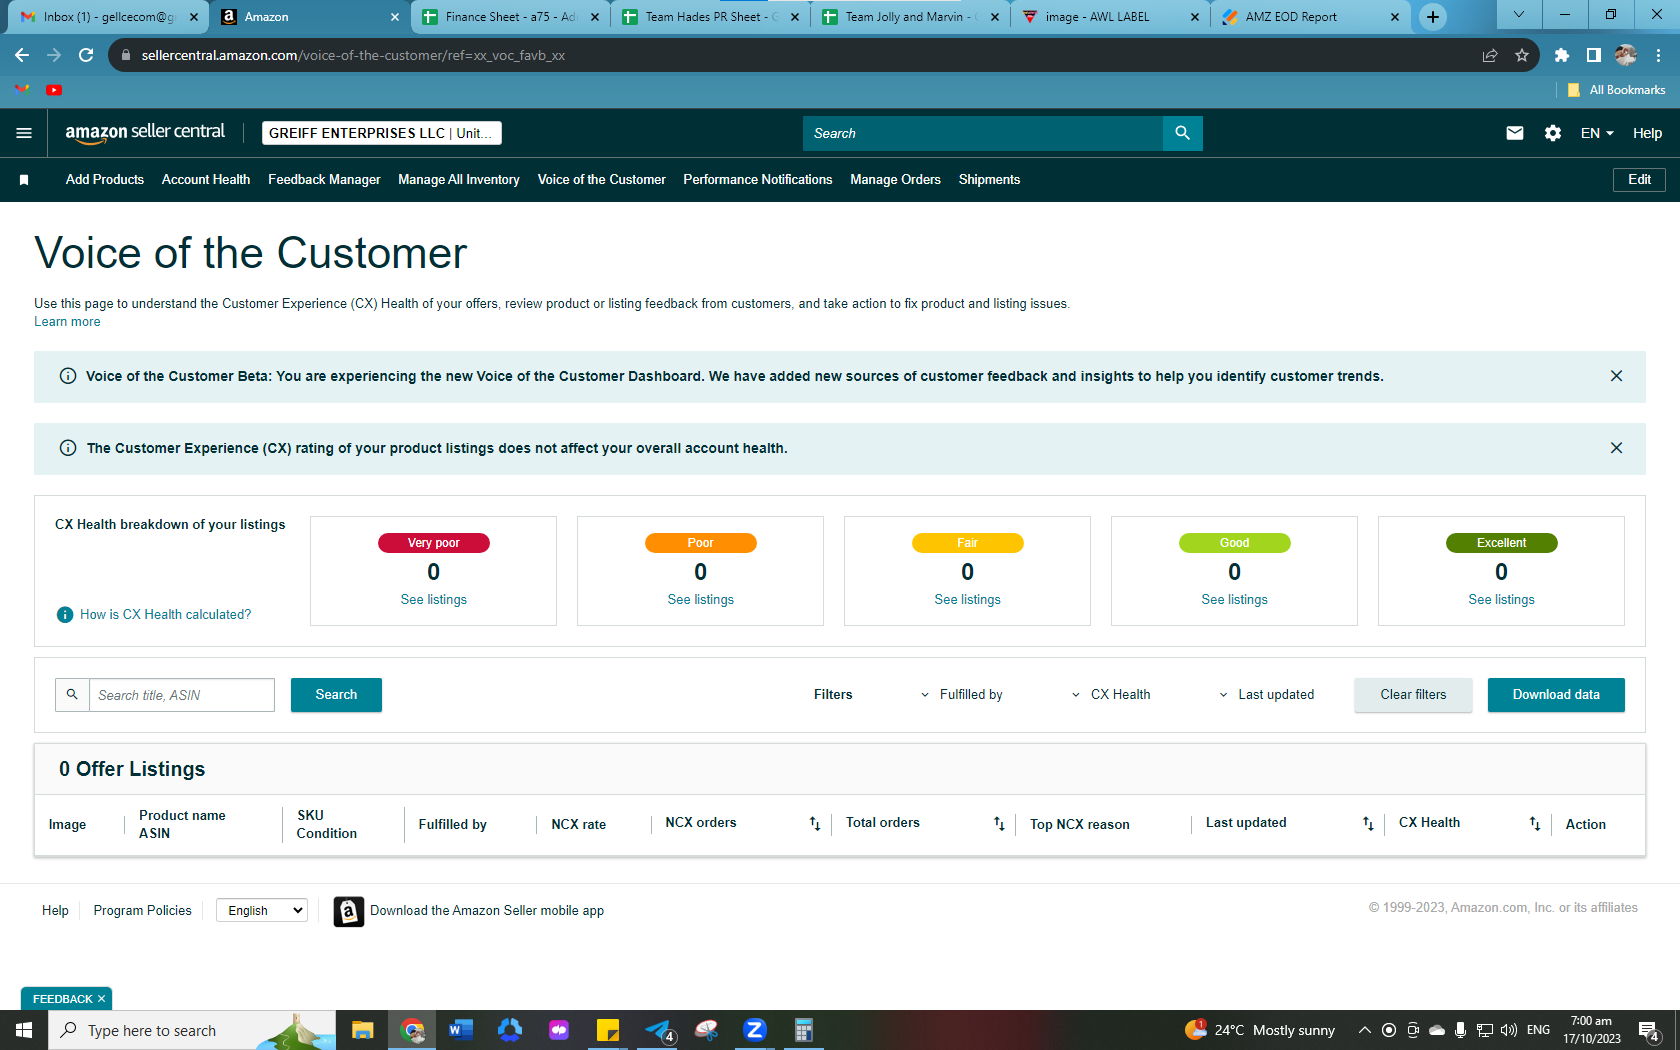The width and height of the screenshot is (1680, 1050).
Task: Open the Help link in header
Action: pyautogui.click(x=1647, y=133)
